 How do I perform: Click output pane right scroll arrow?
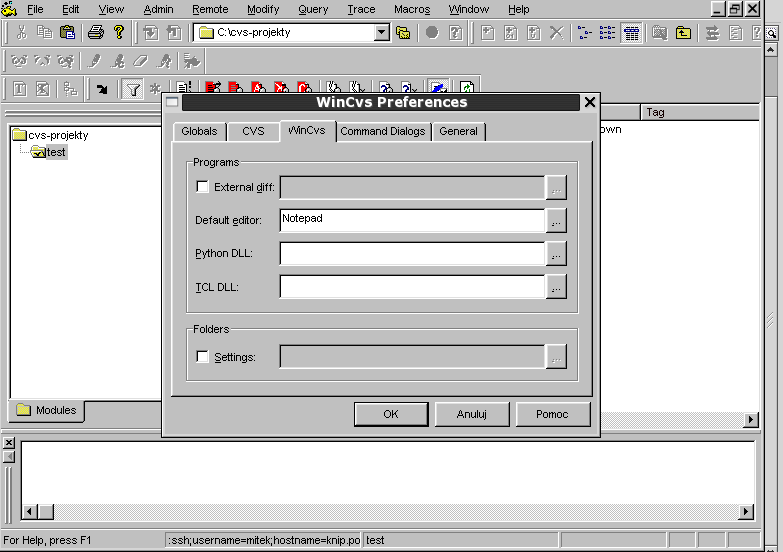[746, 512]
